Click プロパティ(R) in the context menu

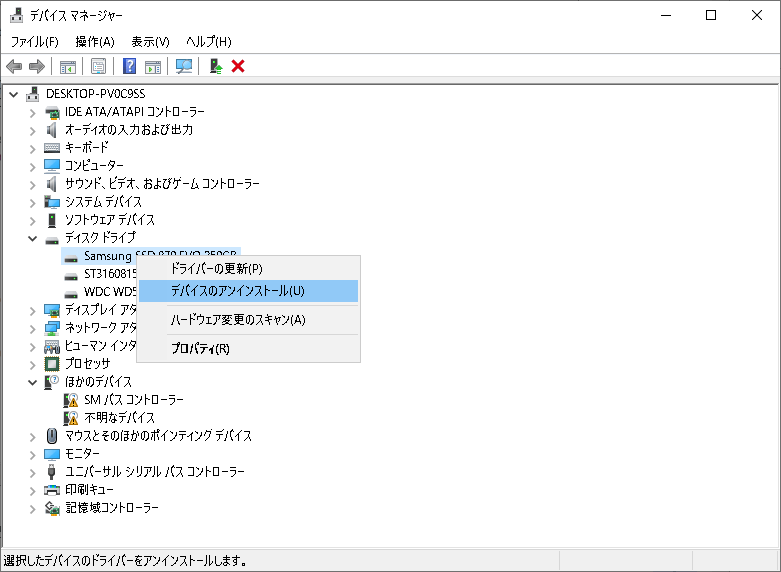tap(200, 349)
